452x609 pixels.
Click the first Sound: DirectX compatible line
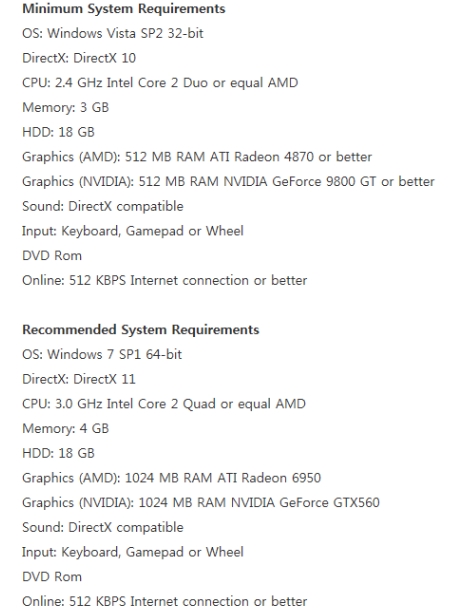point(103,206)
